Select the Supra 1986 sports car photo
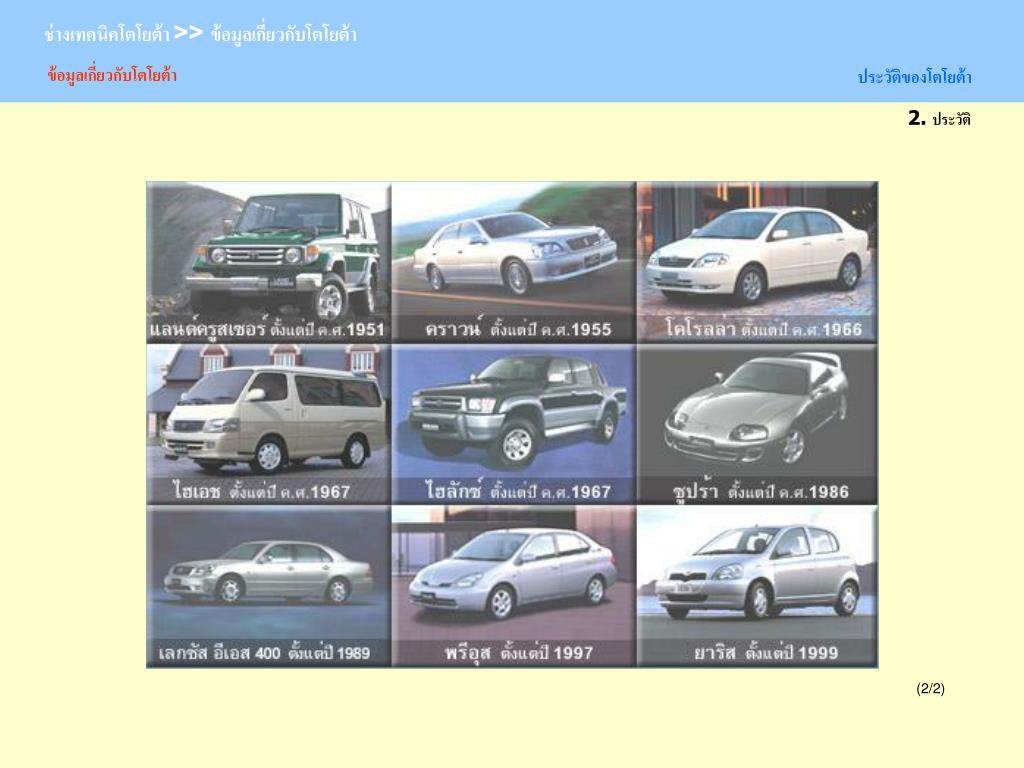This screenshot has height=768, width=1024. pyautogui.click(x=757, y=424)
